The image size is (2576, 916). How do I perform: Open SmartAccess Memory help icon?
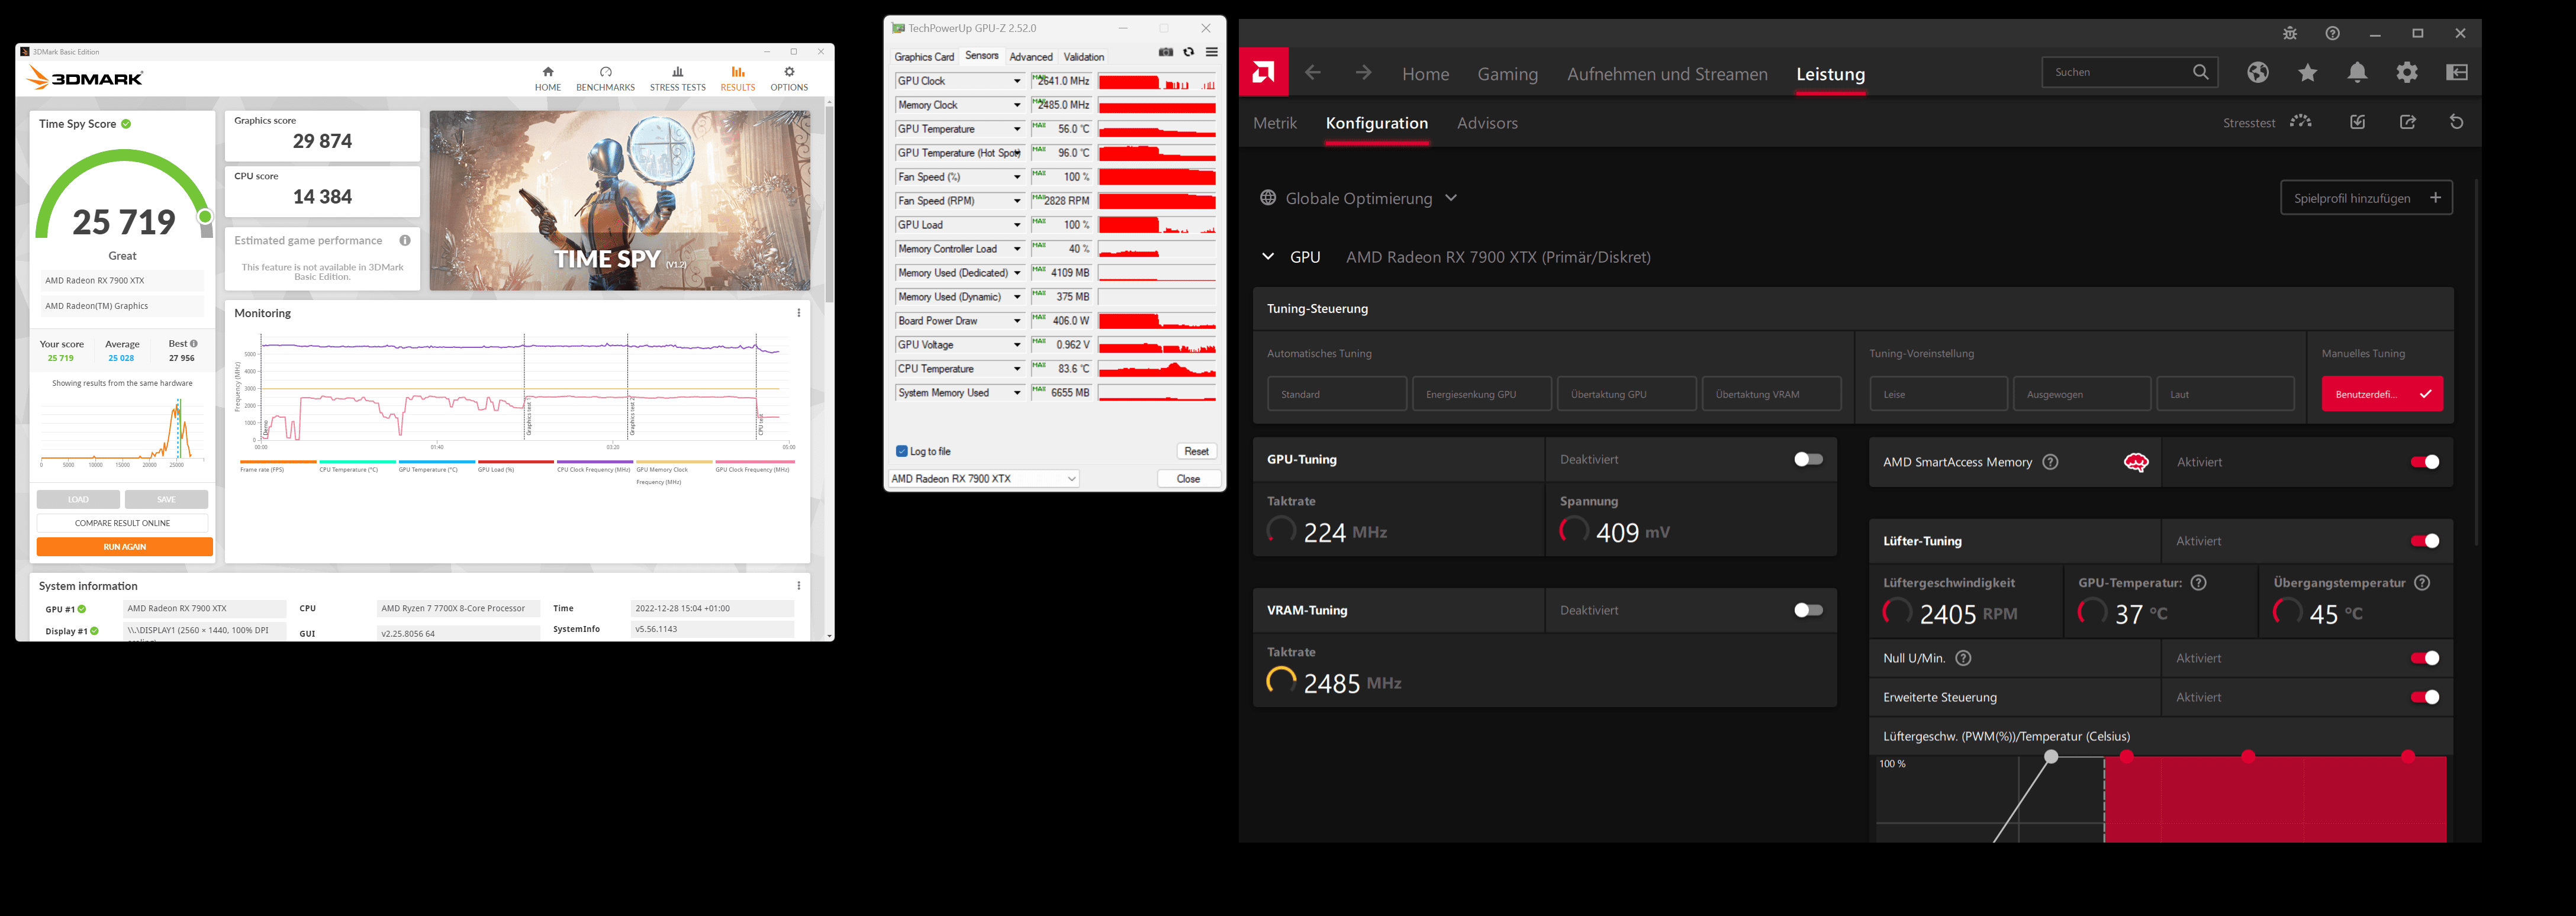2050,462
